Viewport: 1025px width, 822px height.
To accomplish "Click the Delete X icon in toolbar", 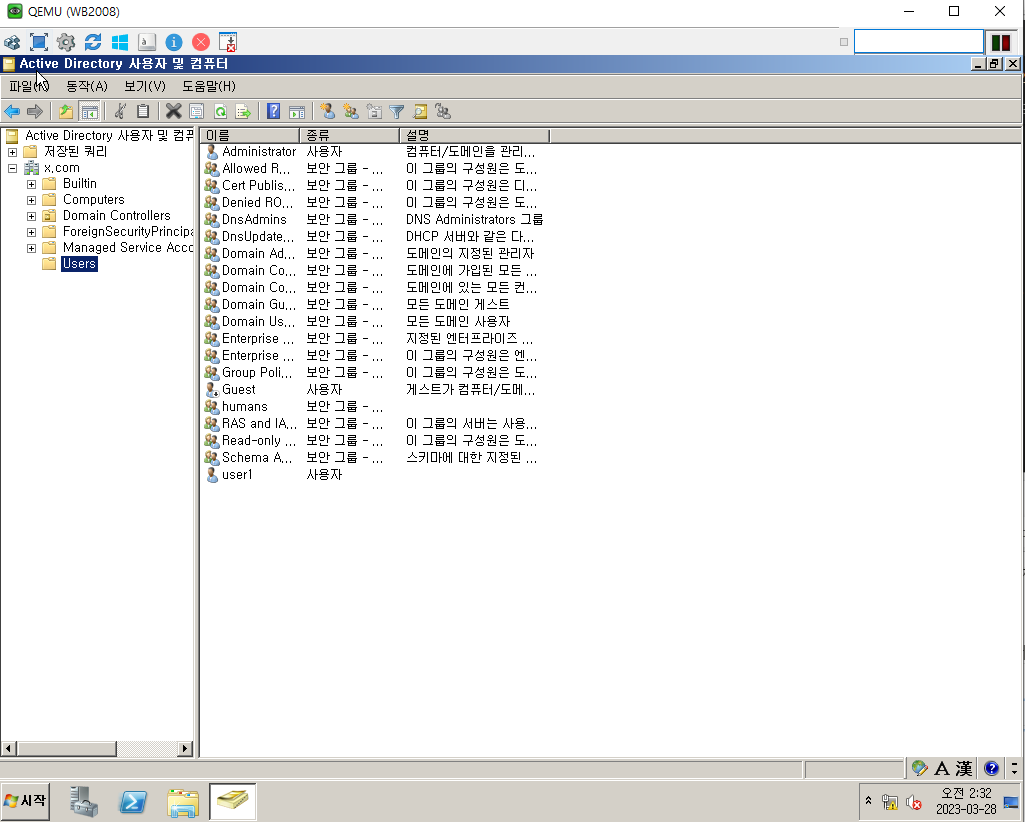I will pyautogui.click(x=173, y=112).
